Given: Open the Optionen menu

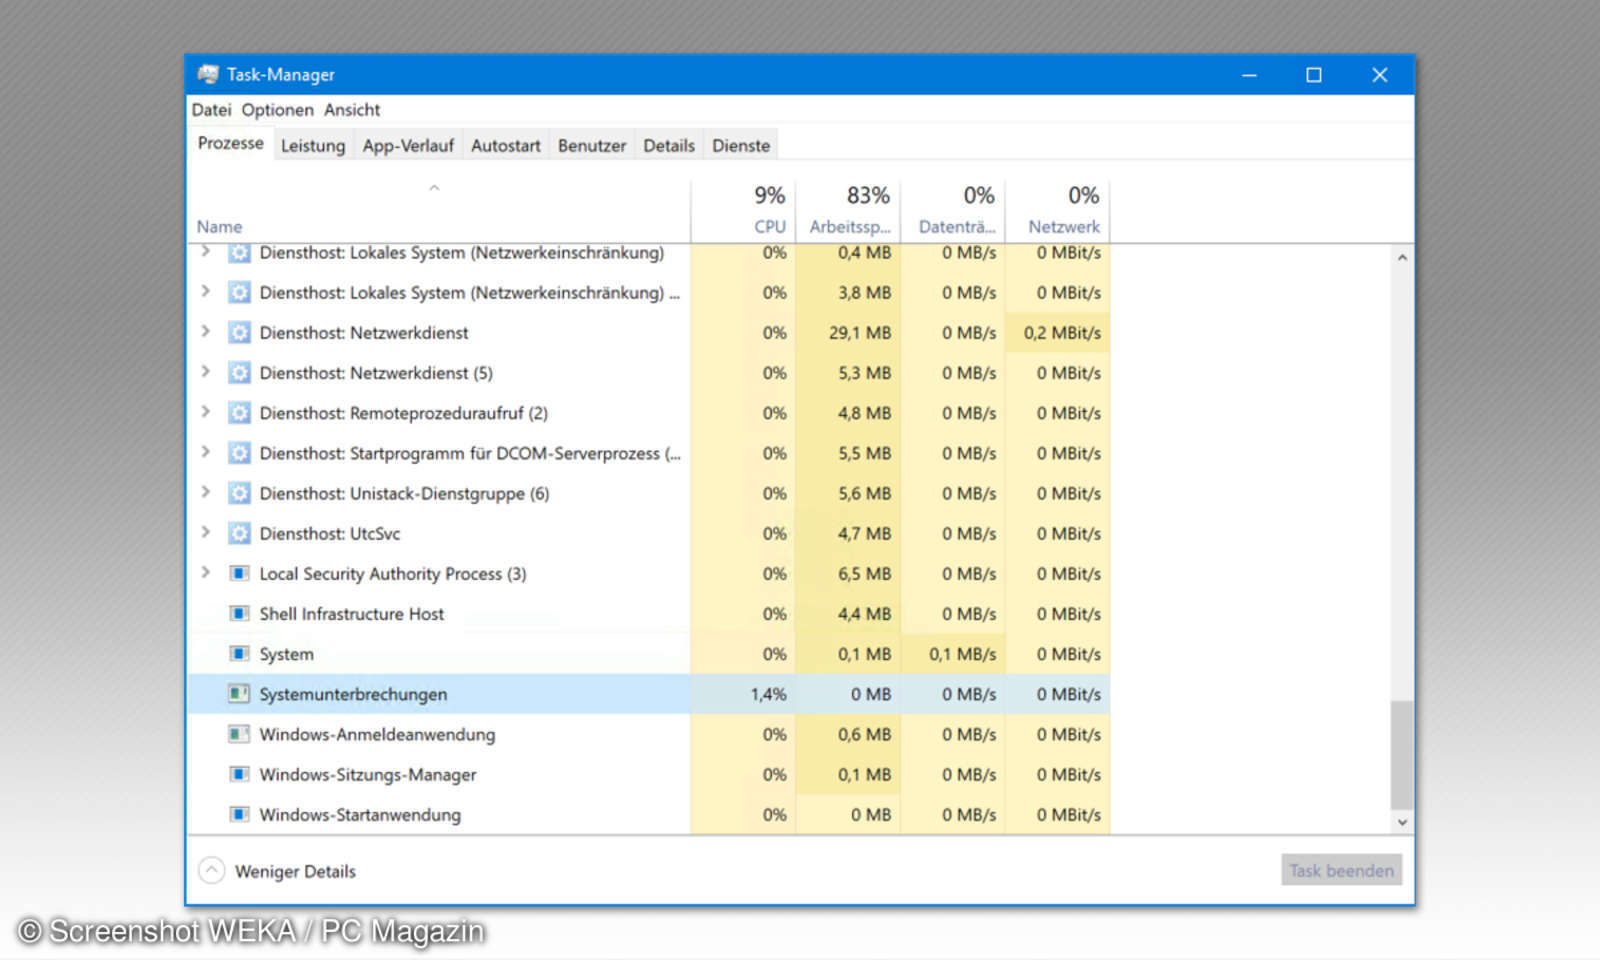Looking at the screenshot, I should point(277,110).
